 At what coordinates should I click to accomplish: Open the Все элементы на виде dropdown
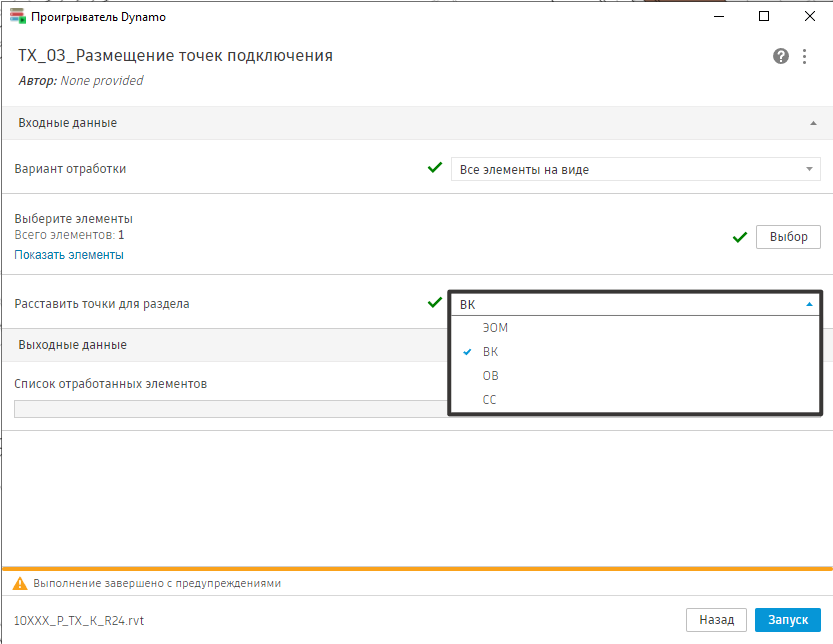[635, 169]
